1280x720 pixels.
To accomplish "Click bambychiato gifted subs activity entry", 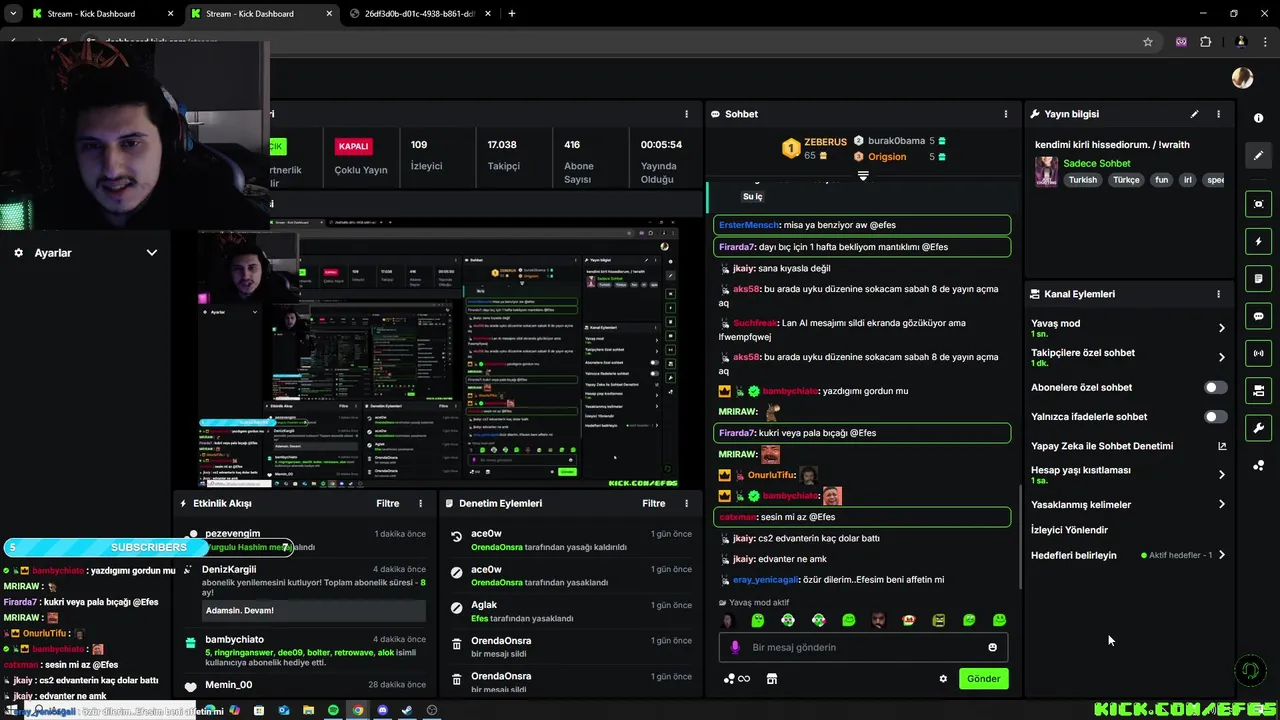I will [304, 650].
